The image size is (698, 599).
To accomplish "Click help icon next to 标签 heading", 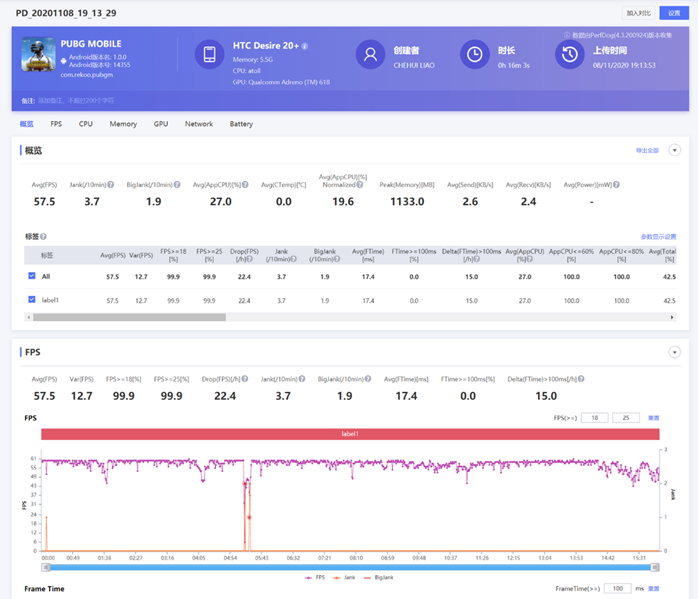I will click(43, 237).
